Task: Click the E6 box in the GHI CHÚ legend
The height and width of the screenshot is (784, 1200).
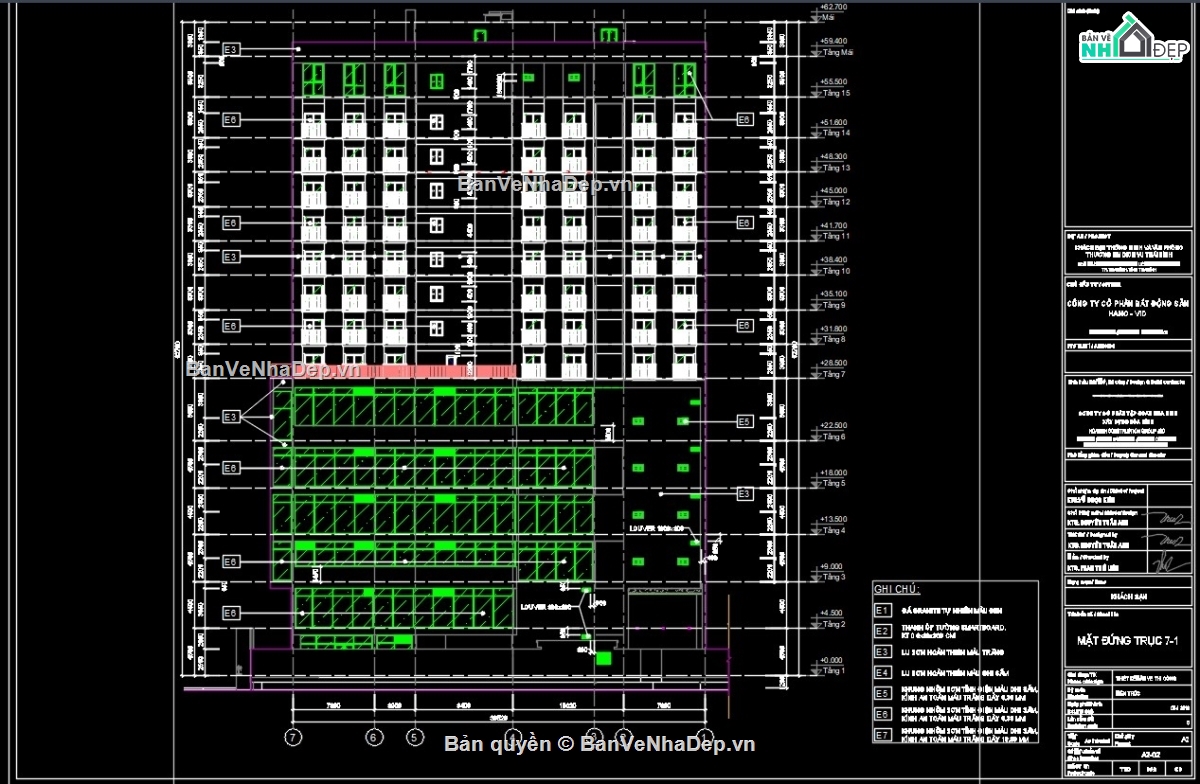Action: (882, 715)
